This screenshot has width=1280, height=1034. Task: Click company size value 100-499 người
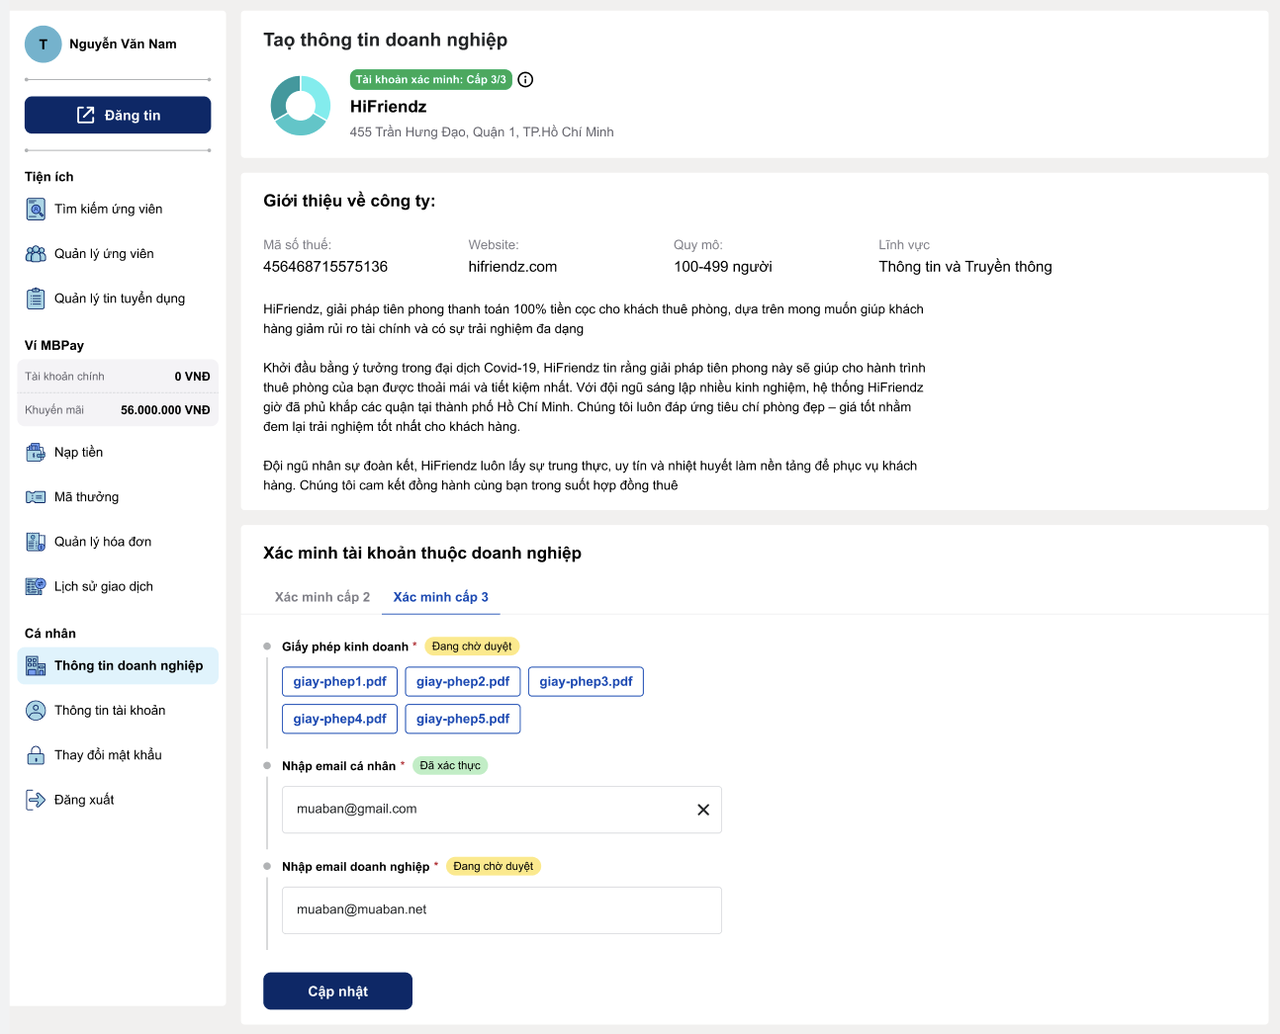[x=723, y=267]
